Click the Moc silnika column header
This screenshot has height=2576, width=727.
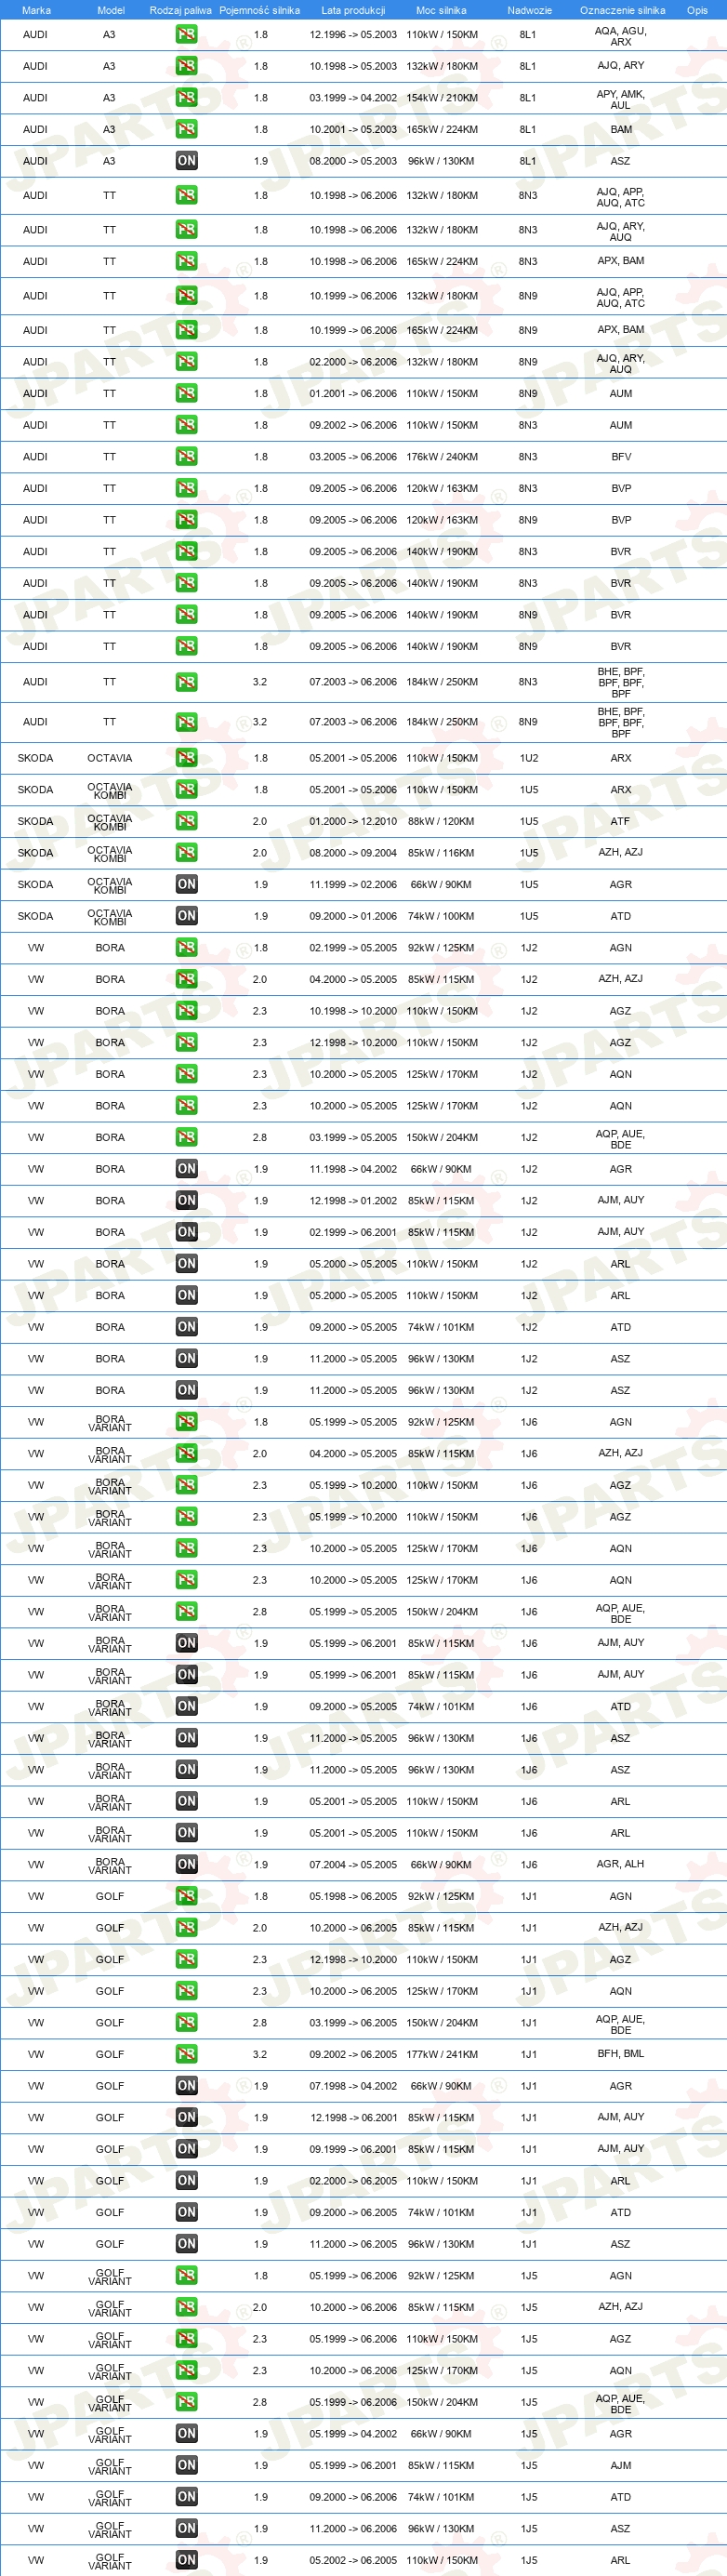click(441, 10)
